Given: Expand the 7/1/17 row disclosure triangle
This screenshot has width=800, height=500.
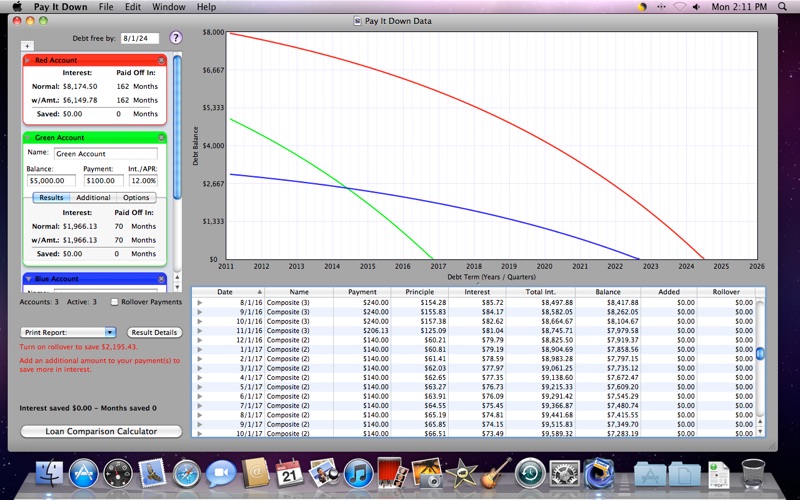Looking at the screenshot, I should tap(199, 406).
